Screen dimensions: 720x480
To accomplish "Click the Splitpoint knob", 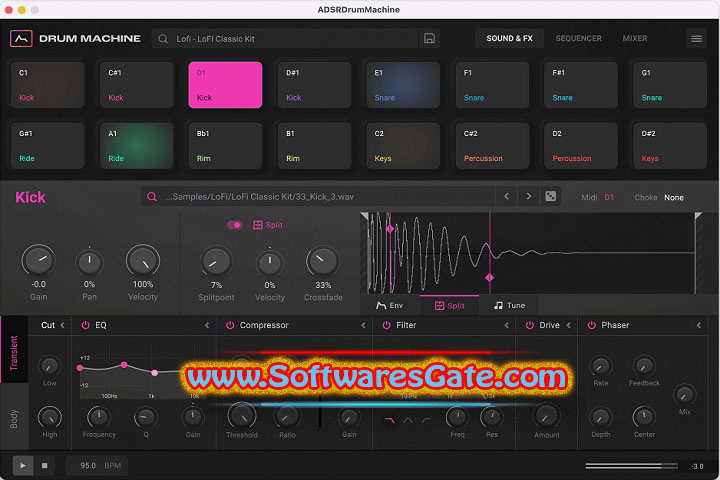I will click(x=216, y=262).
